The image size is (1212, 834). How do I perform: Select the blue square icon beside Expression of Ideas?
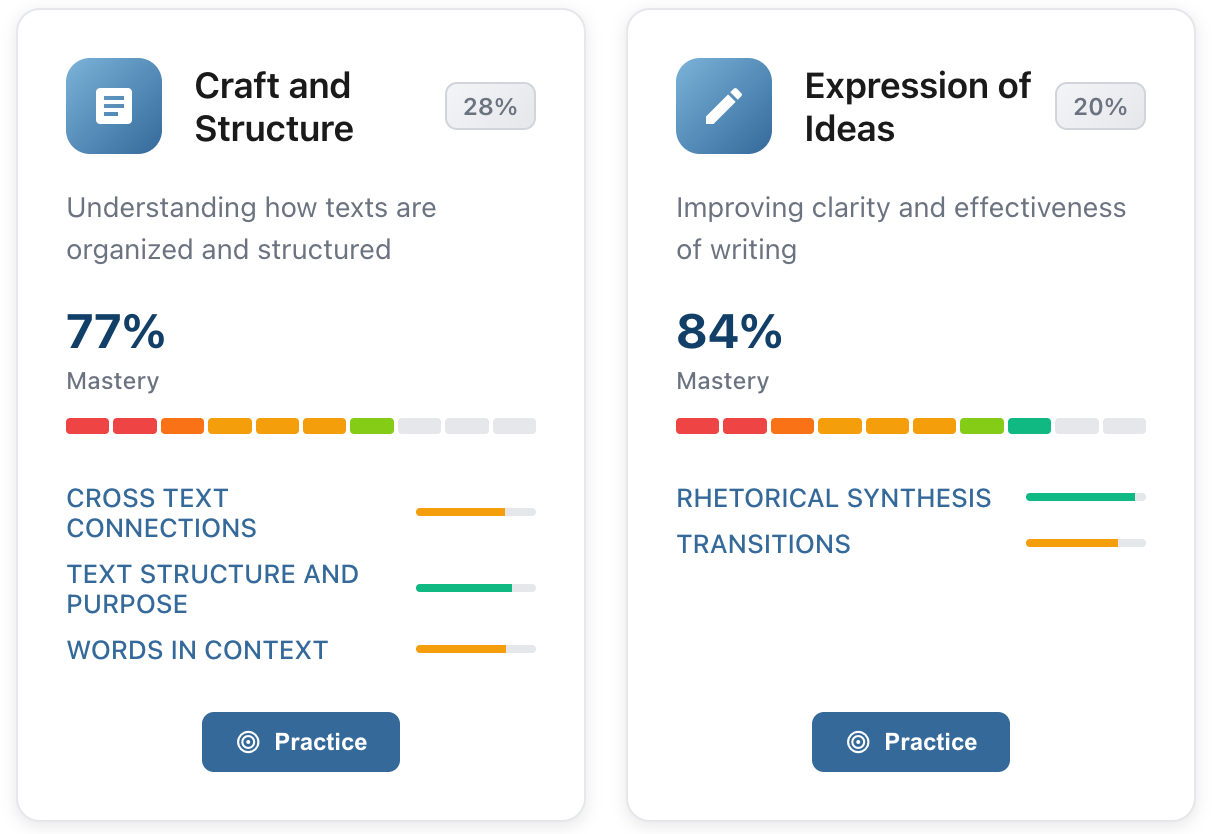pos(723,105)
